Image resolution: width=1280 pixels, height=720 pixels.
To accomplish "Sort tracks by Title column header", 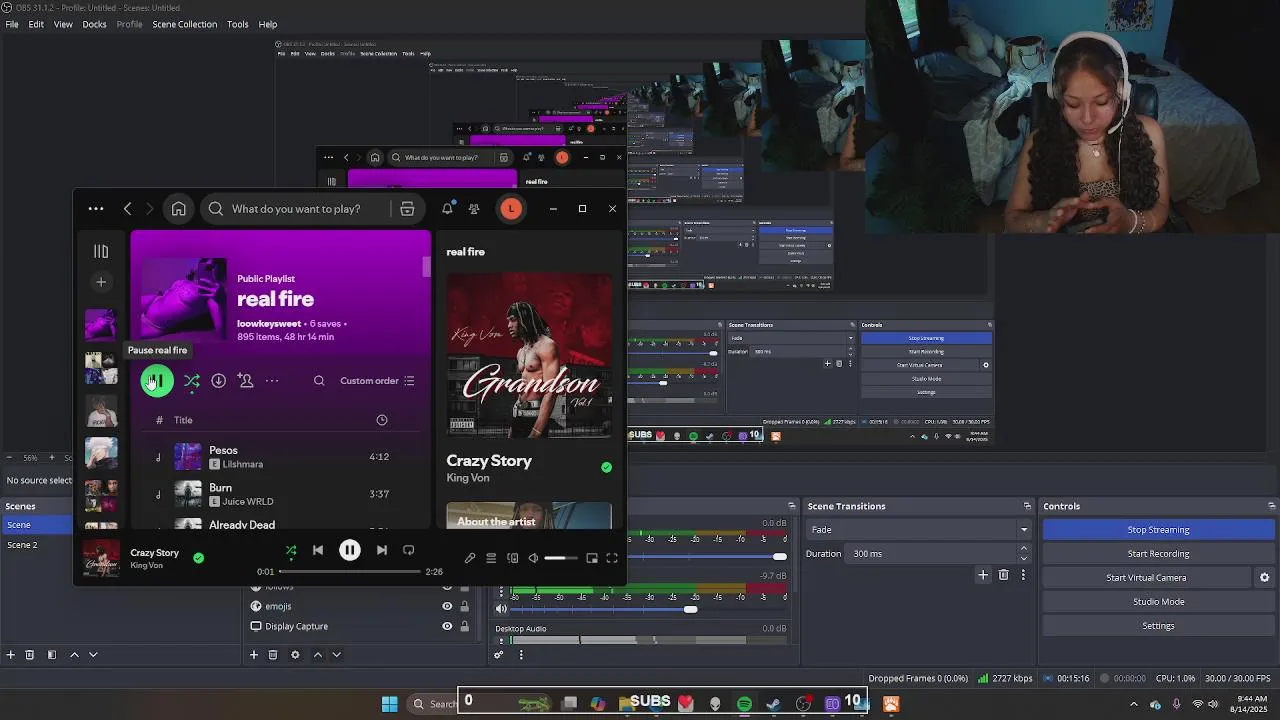I will 183,420.
